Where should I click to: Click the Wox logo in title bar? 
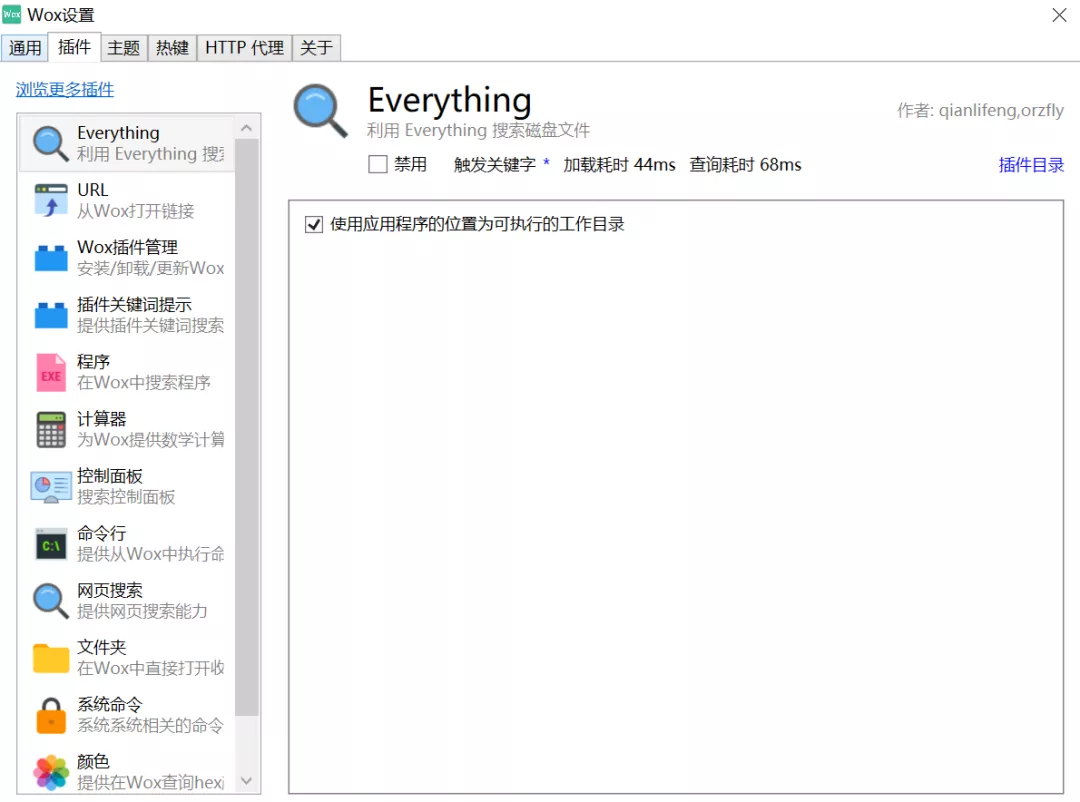click(x=12, y=14)
